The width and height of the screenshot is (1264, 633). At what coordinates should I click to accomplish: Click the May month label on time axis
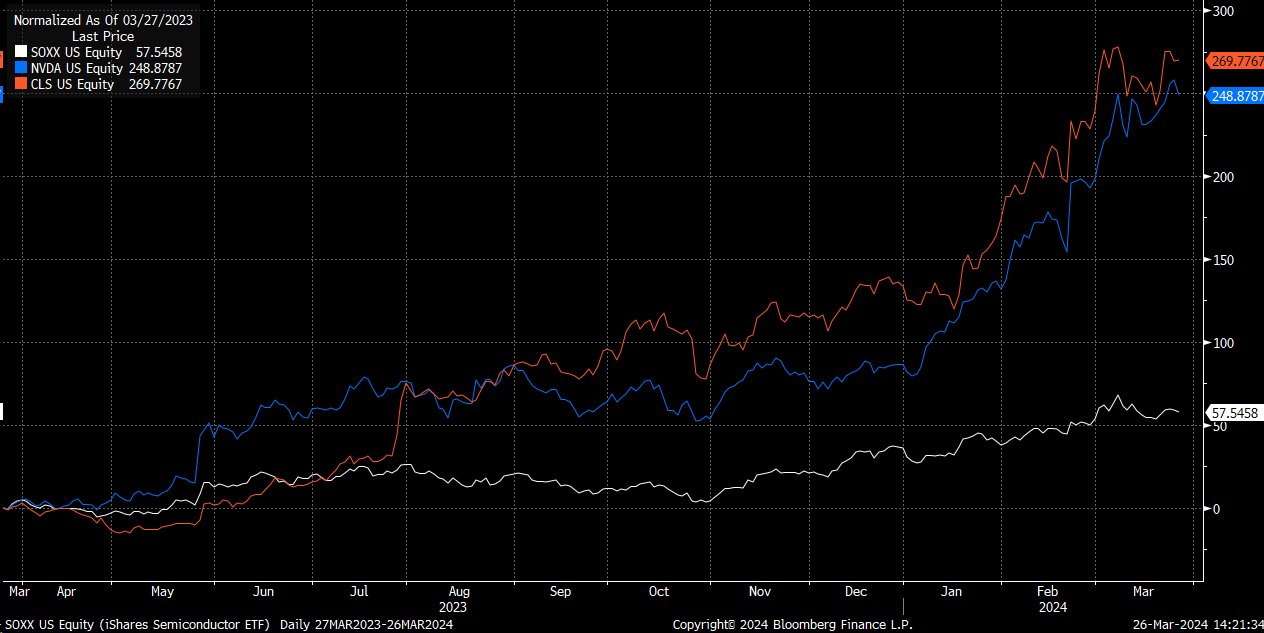tap(162, 591)
